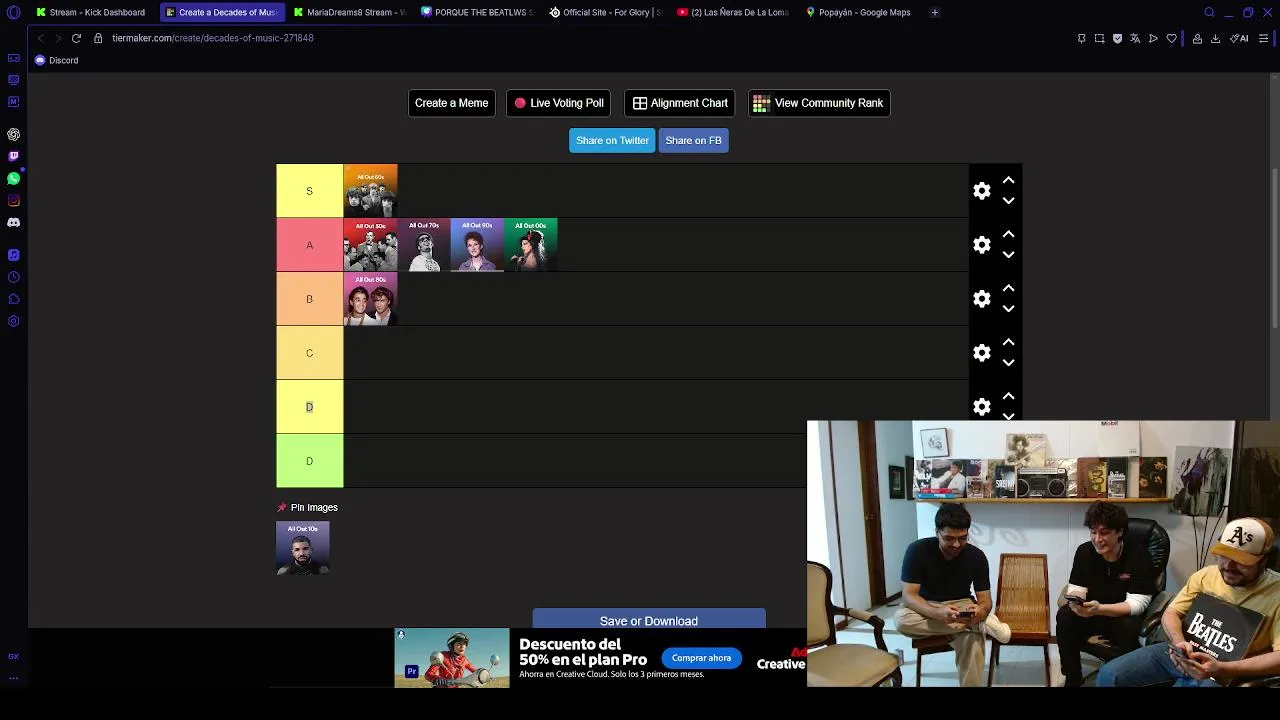Open Discord panel in the sidebar

click(13, 222)
